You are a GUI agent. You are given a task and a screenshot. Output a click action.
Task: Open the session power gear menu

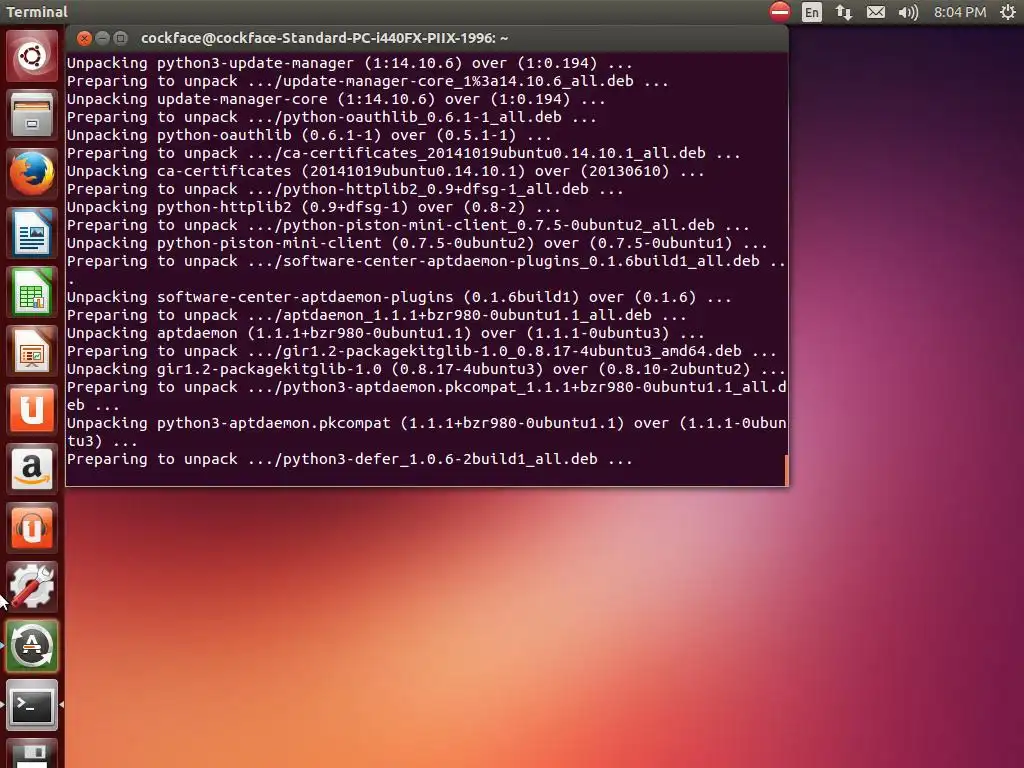pos(1008,12)
